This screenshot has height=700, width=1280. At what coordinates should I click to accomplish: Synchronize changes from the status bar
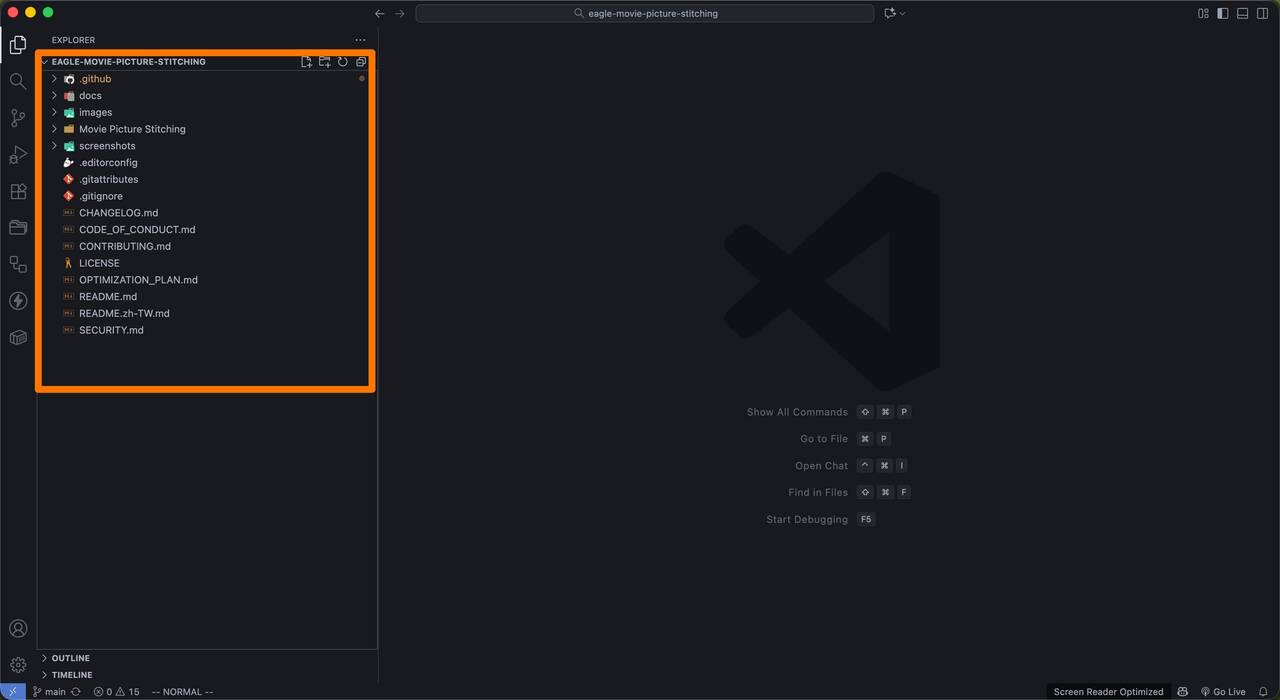(75, 691)
